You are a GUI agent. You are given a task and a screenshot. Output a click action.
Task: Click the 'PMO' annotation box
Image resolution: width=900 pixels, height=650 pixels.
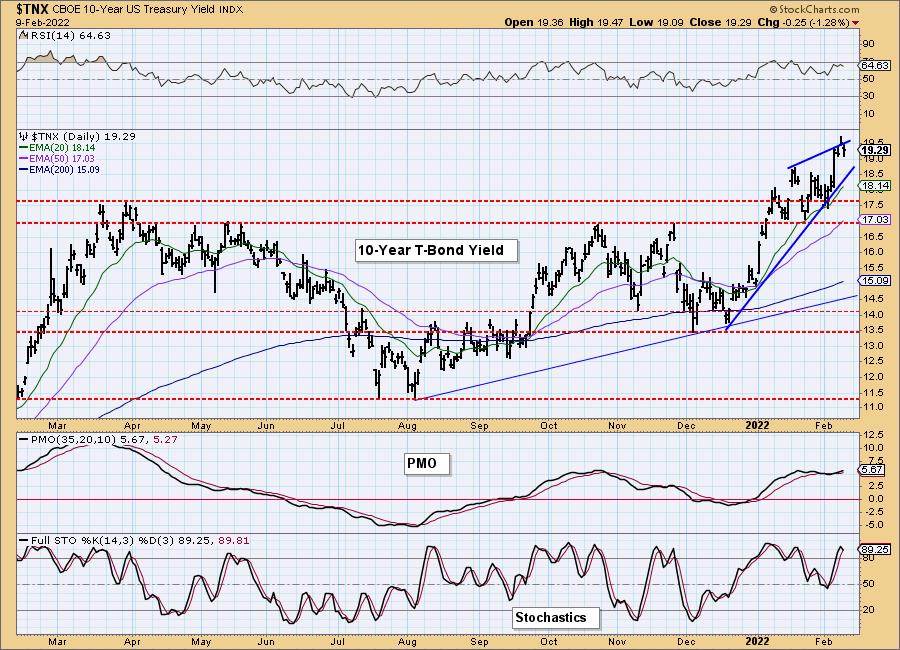click(427, 464)
